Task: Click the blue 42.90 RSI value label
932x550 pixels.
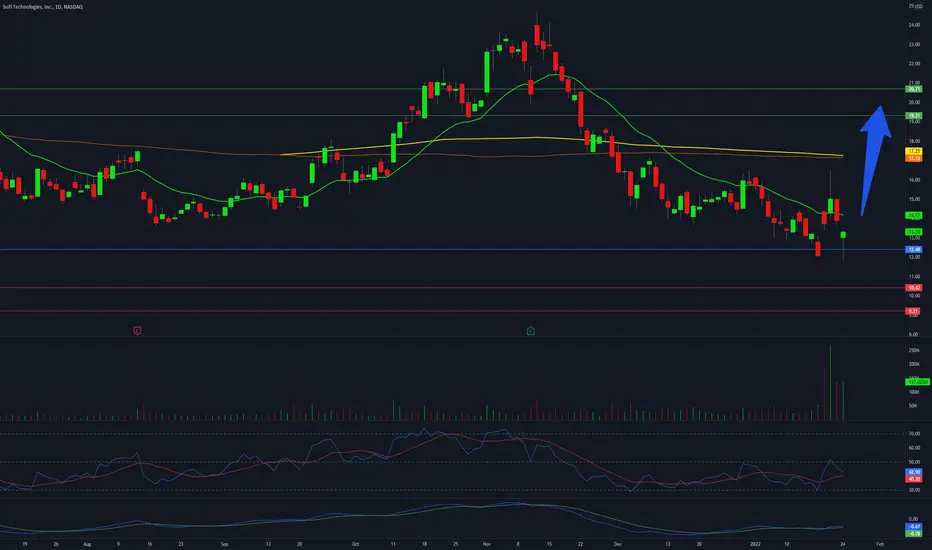Action: click(914, 472)
